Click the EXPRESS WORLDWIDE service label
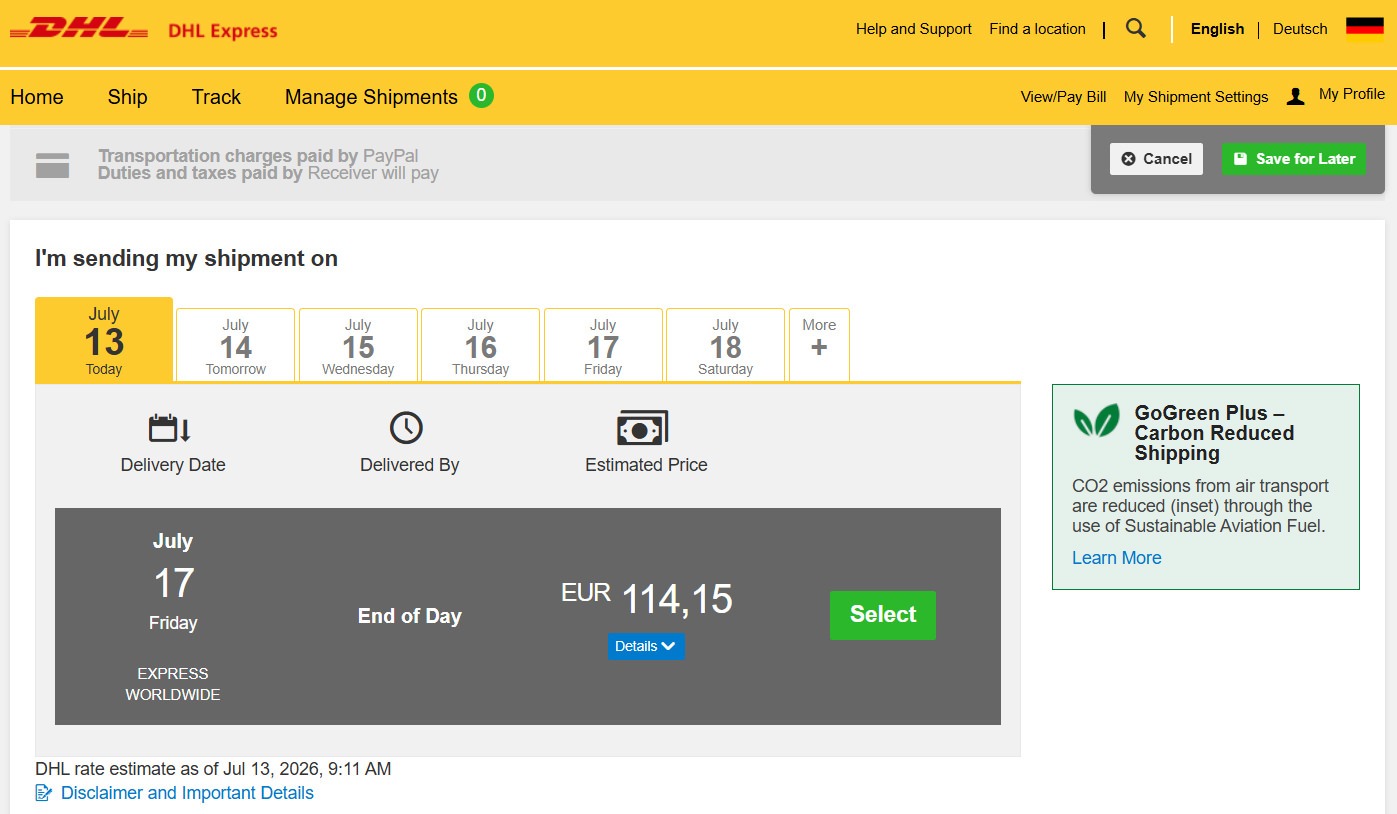 pyautogui.click(x=173, y=684)
